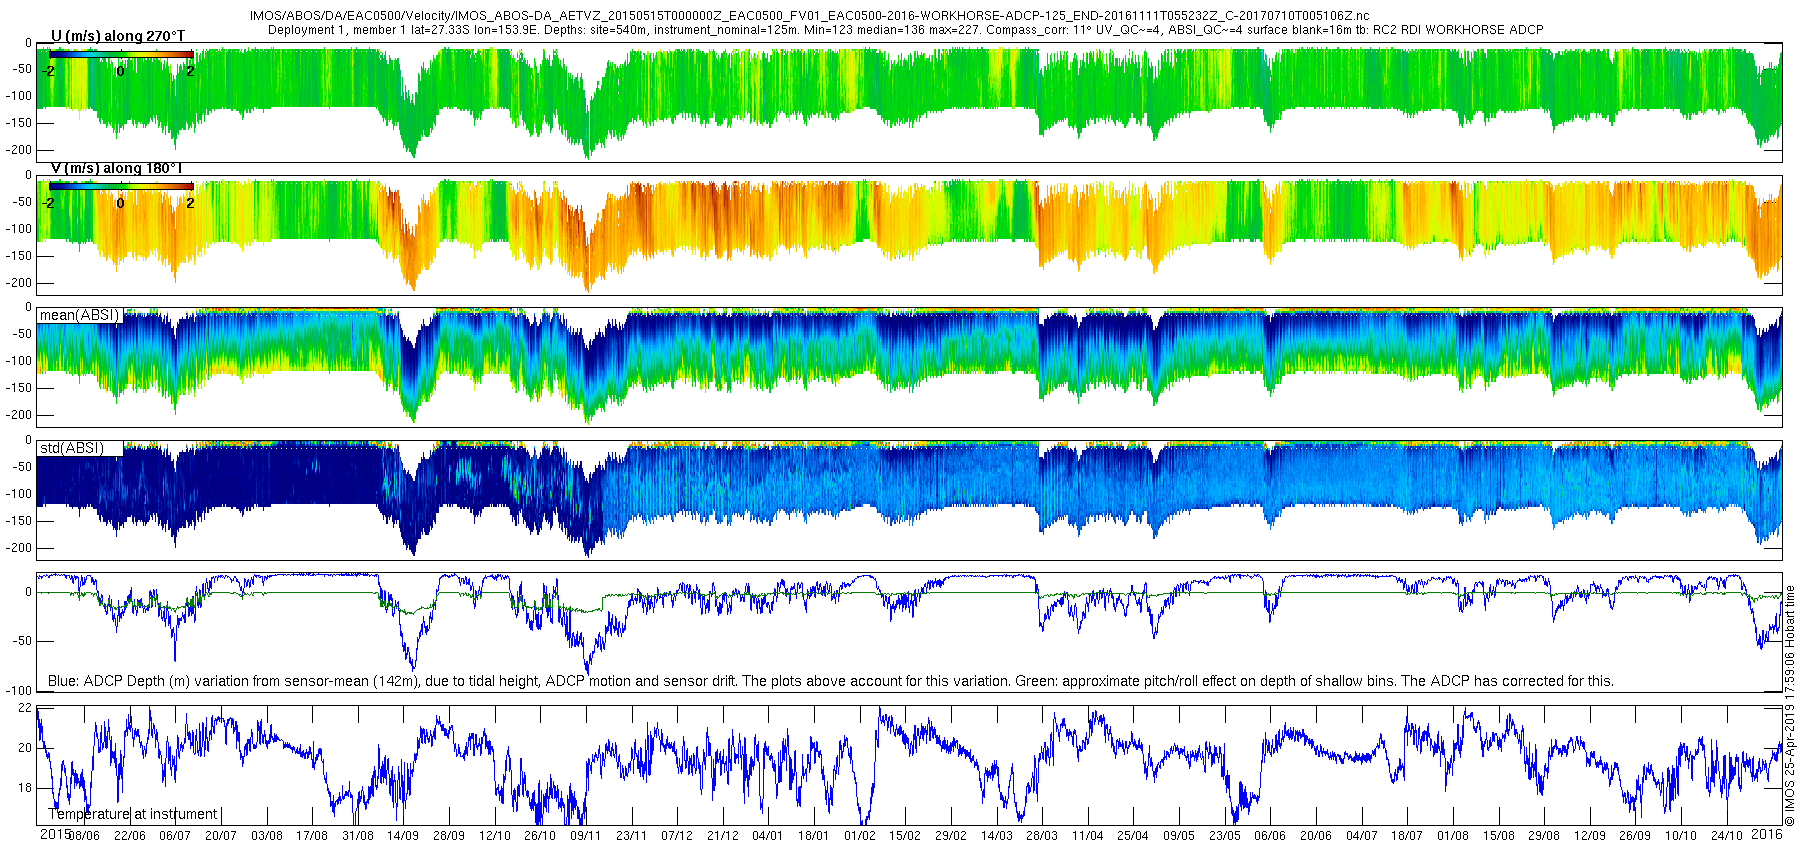Screen dimensions: 1800x850
Task: Click the '17/08' date tick label
Action: (x=312, y=836)
